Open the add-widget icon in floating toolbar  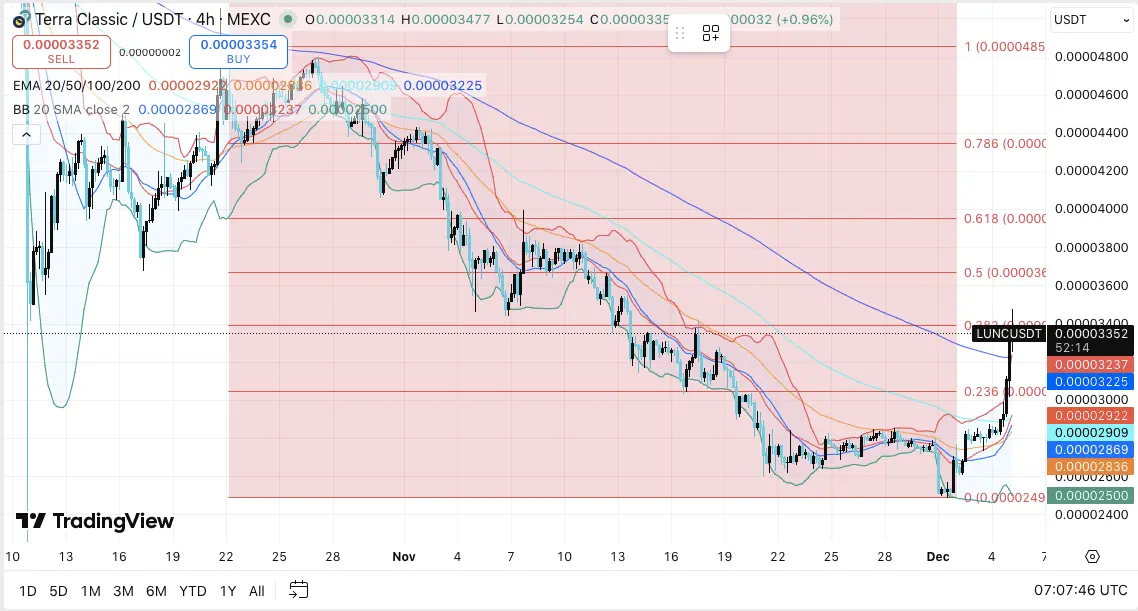coord(711,32)
